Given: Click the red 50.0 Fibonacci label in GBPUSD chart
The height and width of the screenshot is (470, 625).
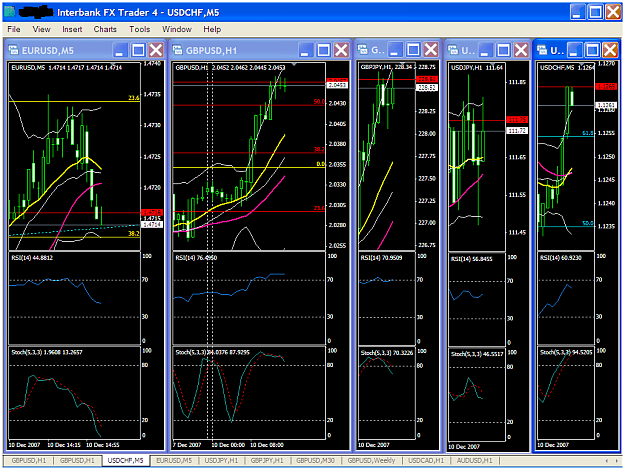Looking at the screenshot, I should [x=319, y=102].
